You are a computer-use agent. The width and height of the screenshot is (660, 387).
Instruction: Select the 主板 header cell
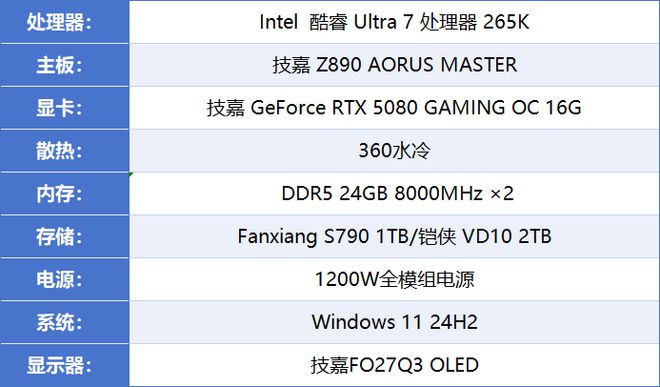click(x=64, y=65)
